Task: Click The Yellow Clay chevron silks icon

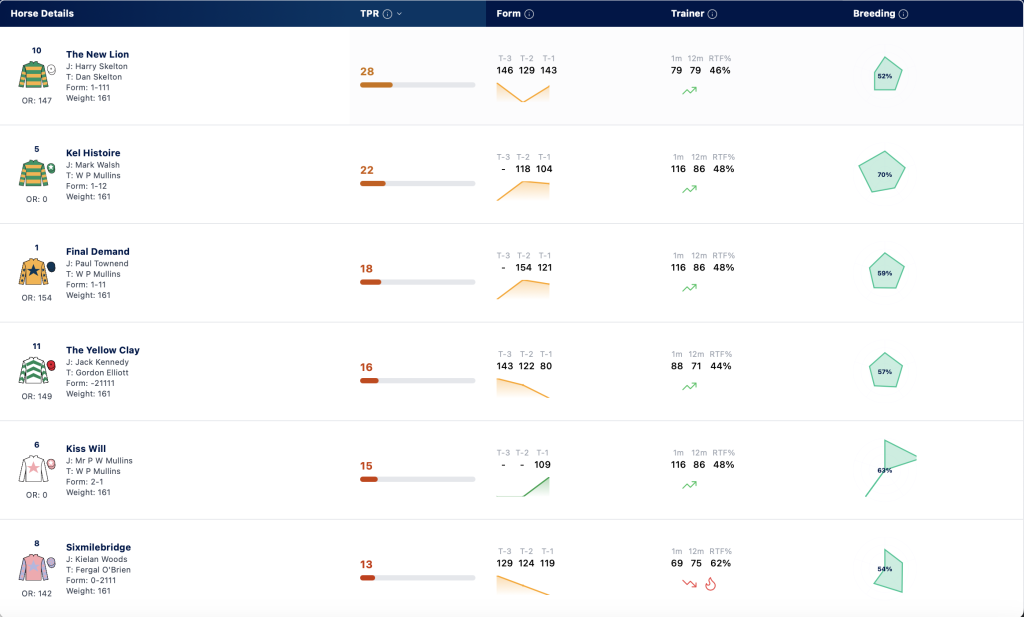Action: (x=33, y=370)
